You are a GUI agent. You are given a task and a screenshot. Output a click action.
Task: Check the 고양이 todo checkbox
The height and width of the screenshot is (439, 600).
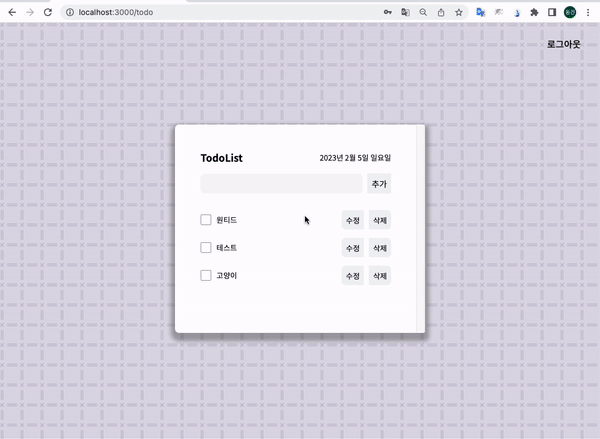206,276
